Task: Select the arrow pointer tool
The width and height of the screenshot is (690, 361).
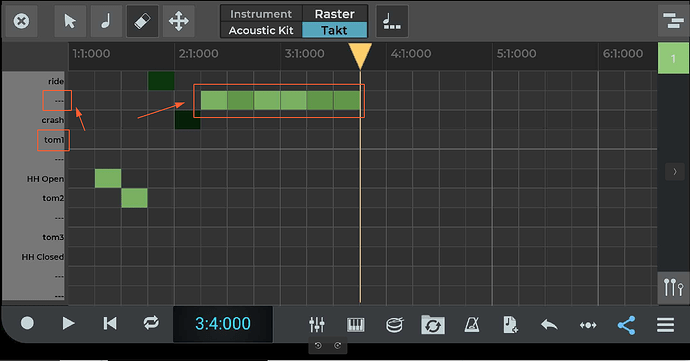Action: click(70, 21)
